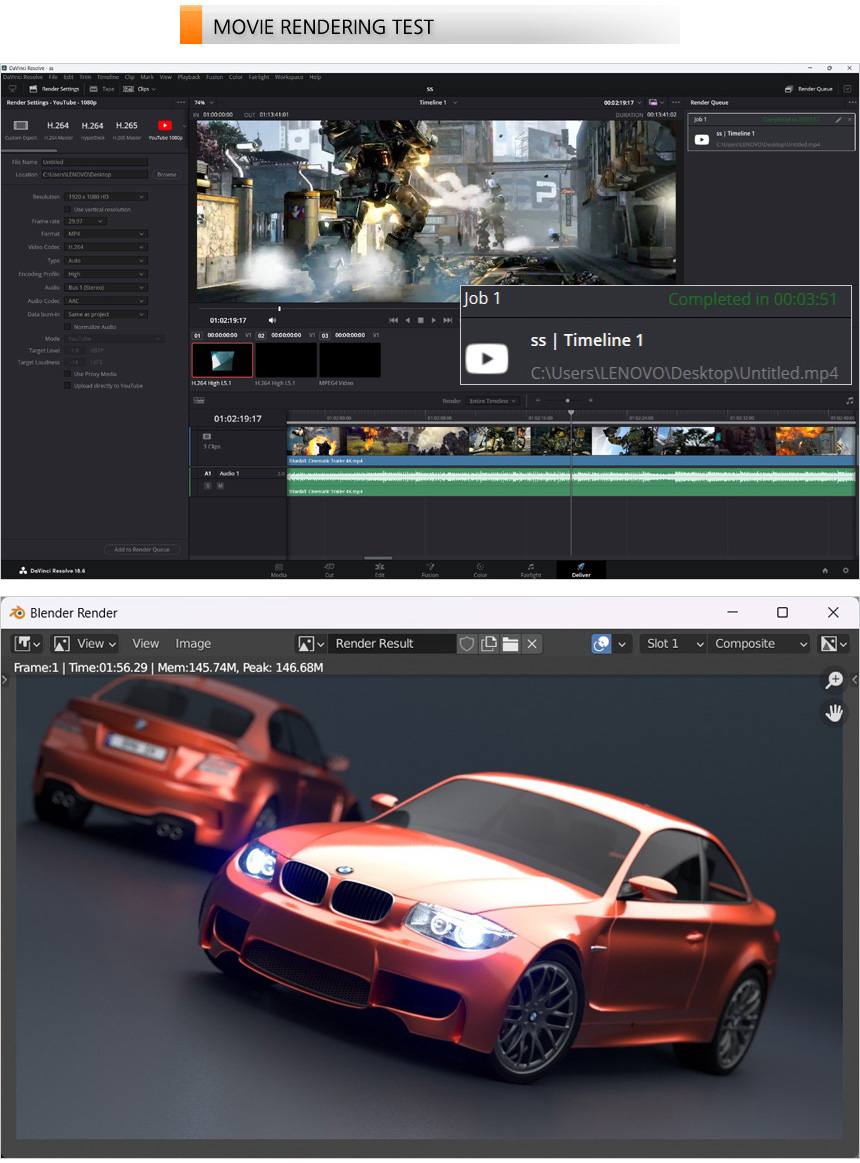Toggle the Use Proxy Media checkbox

68,373
